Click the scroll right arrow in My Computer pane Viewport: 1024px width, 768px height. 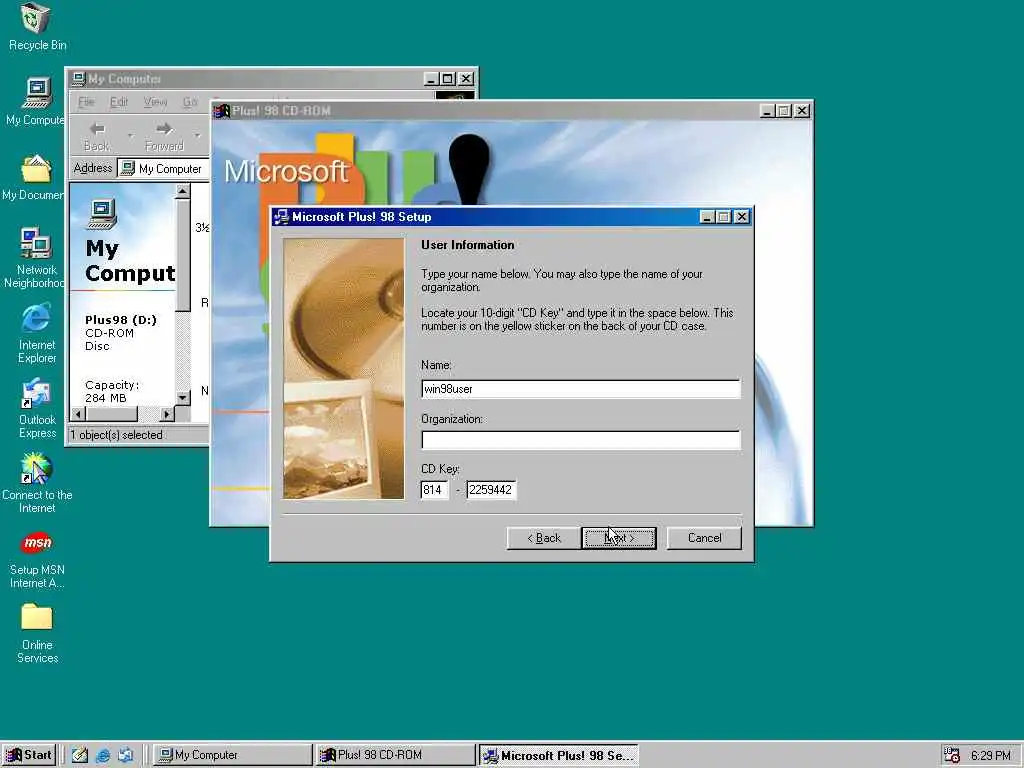167,414
